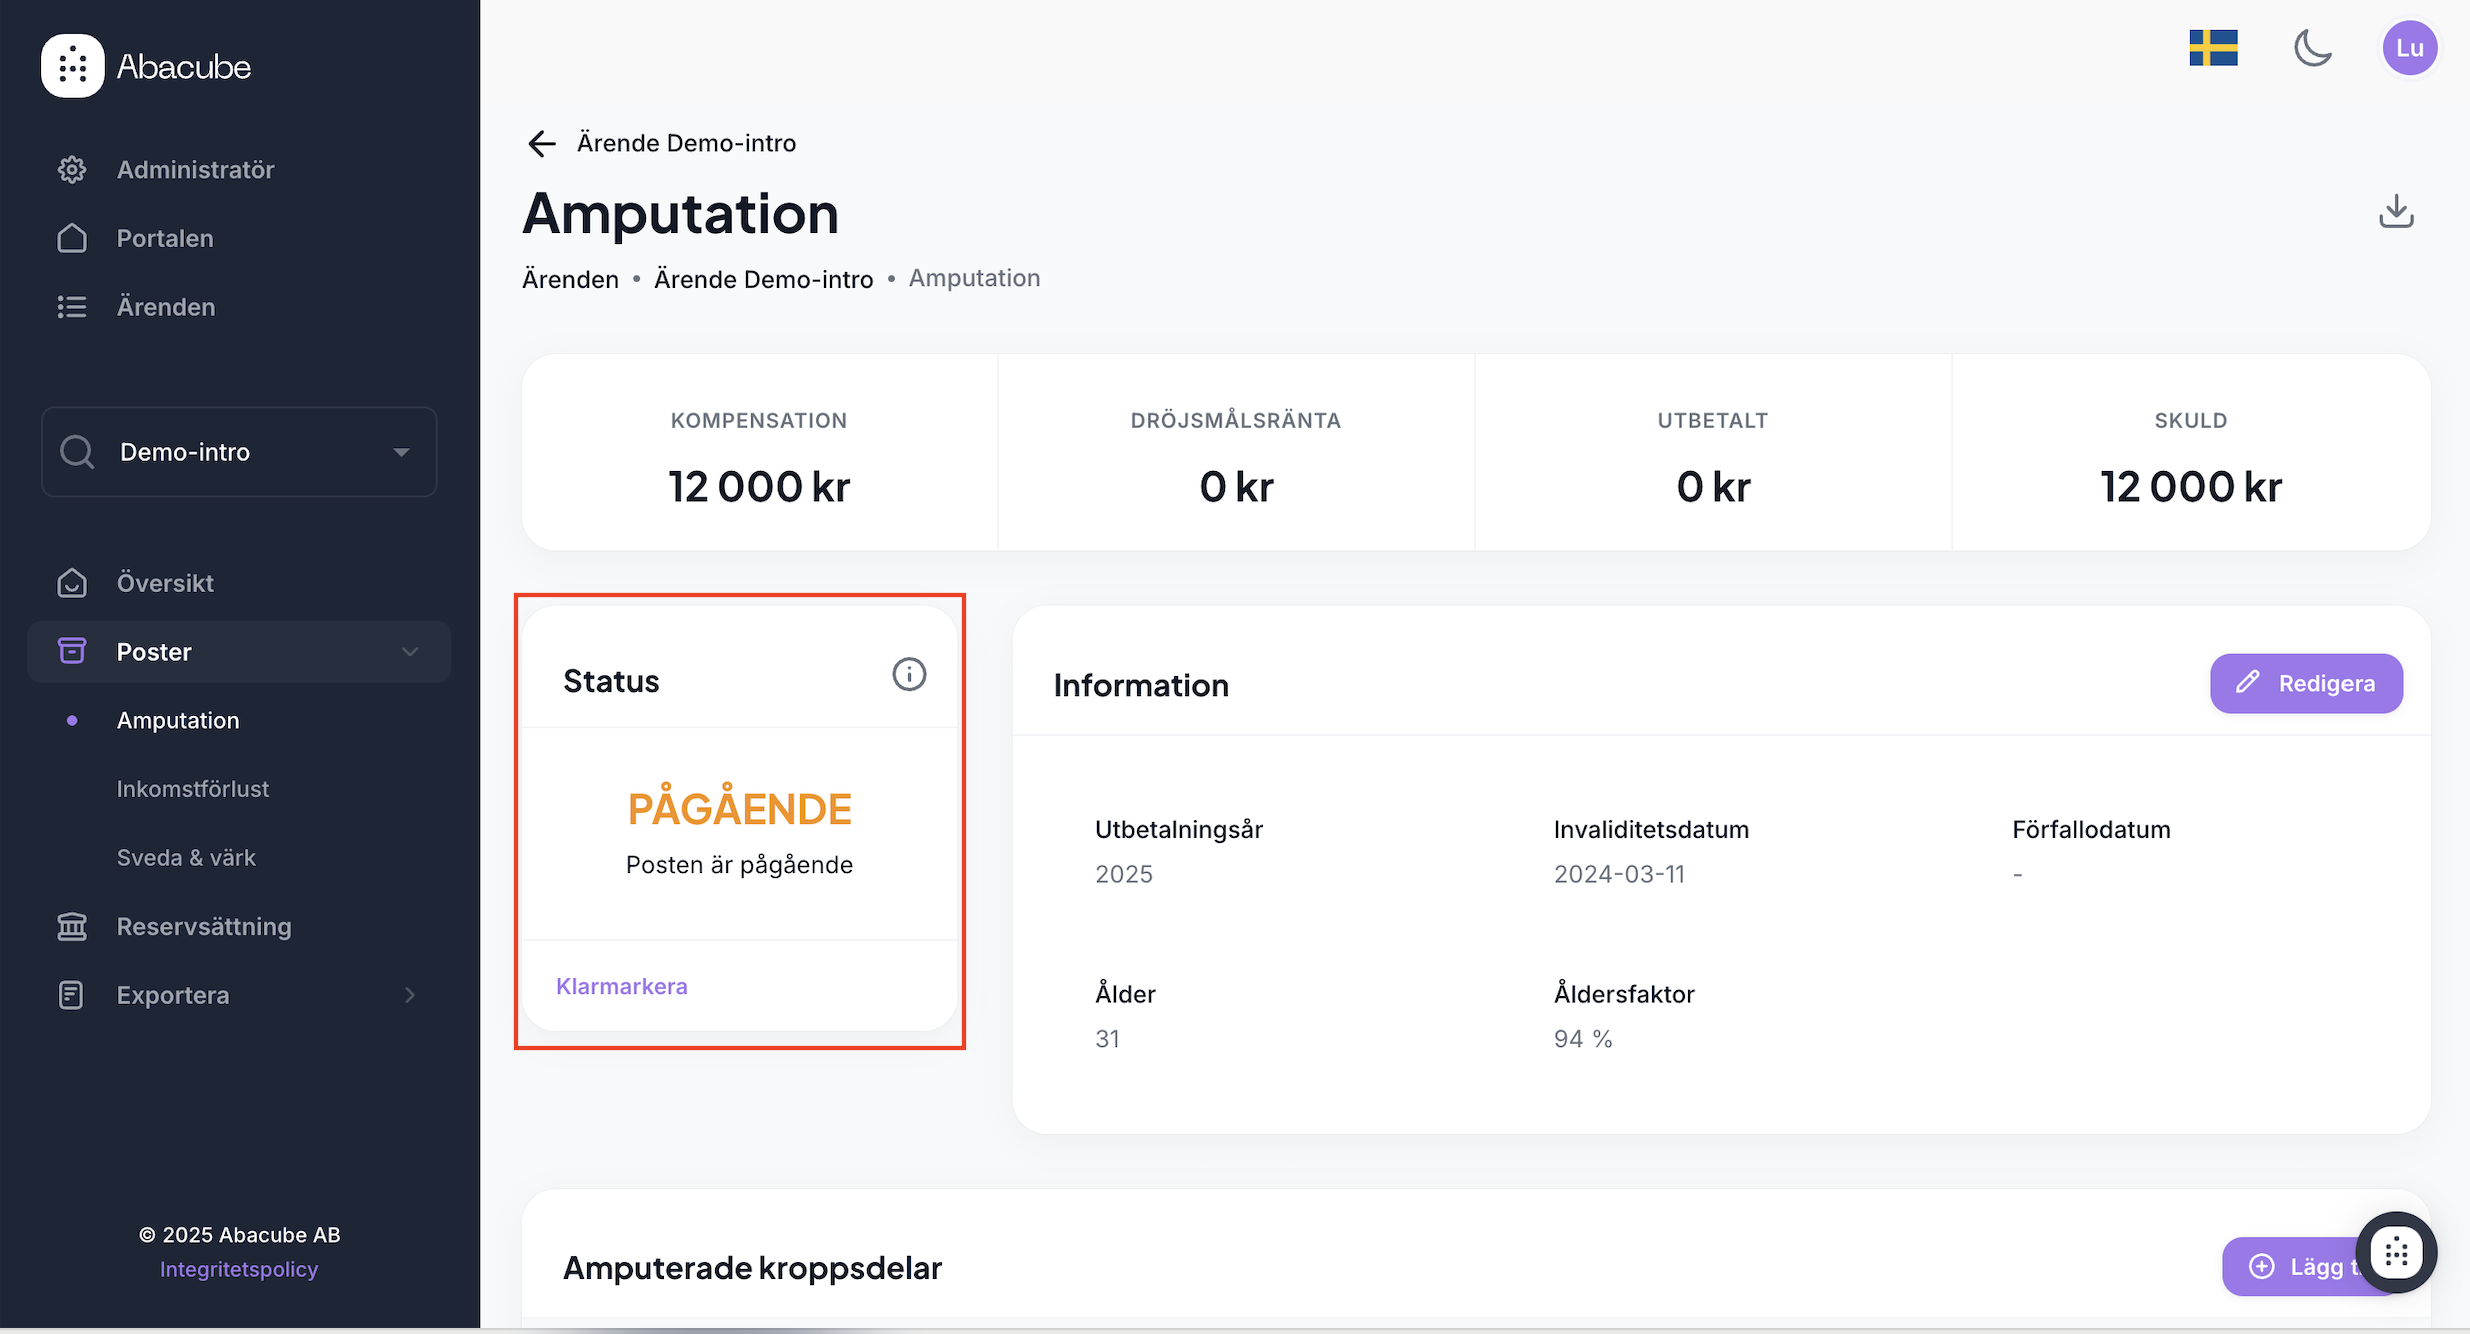Click Ärende Demo-intro in the breadcrumb

click(x=763, y=279)
